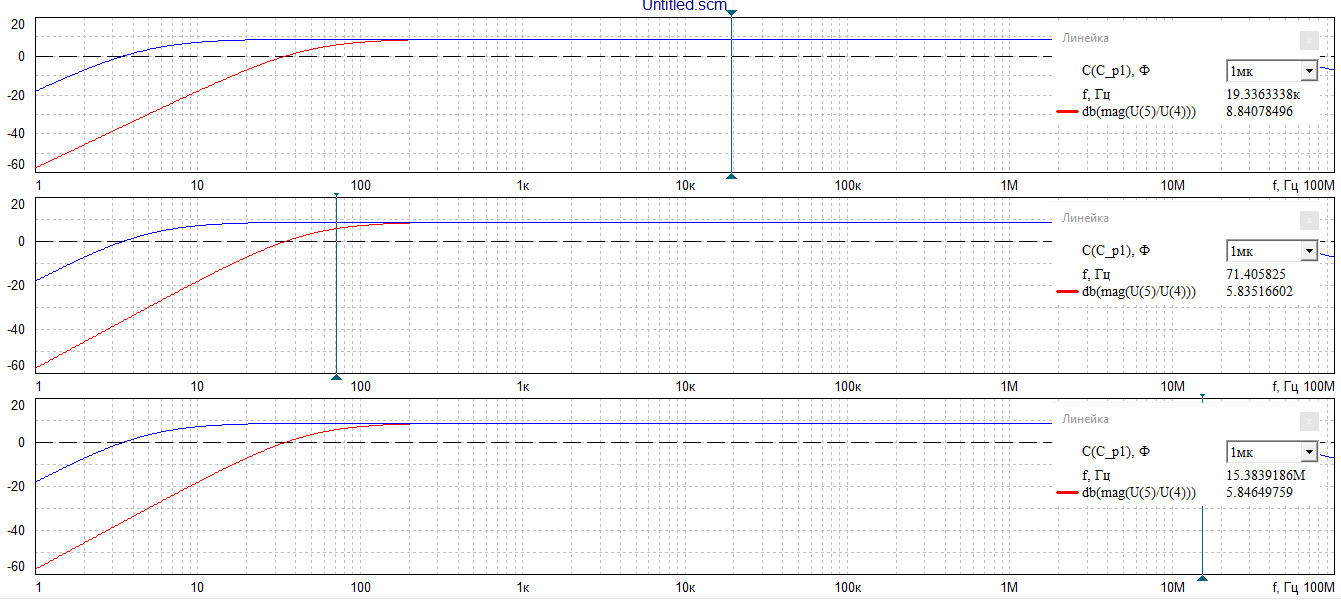The width and height of the screenshot is (1341, 600).
Task: Click the 10к axis tick in the middle plot
Action: click(685, 386)
